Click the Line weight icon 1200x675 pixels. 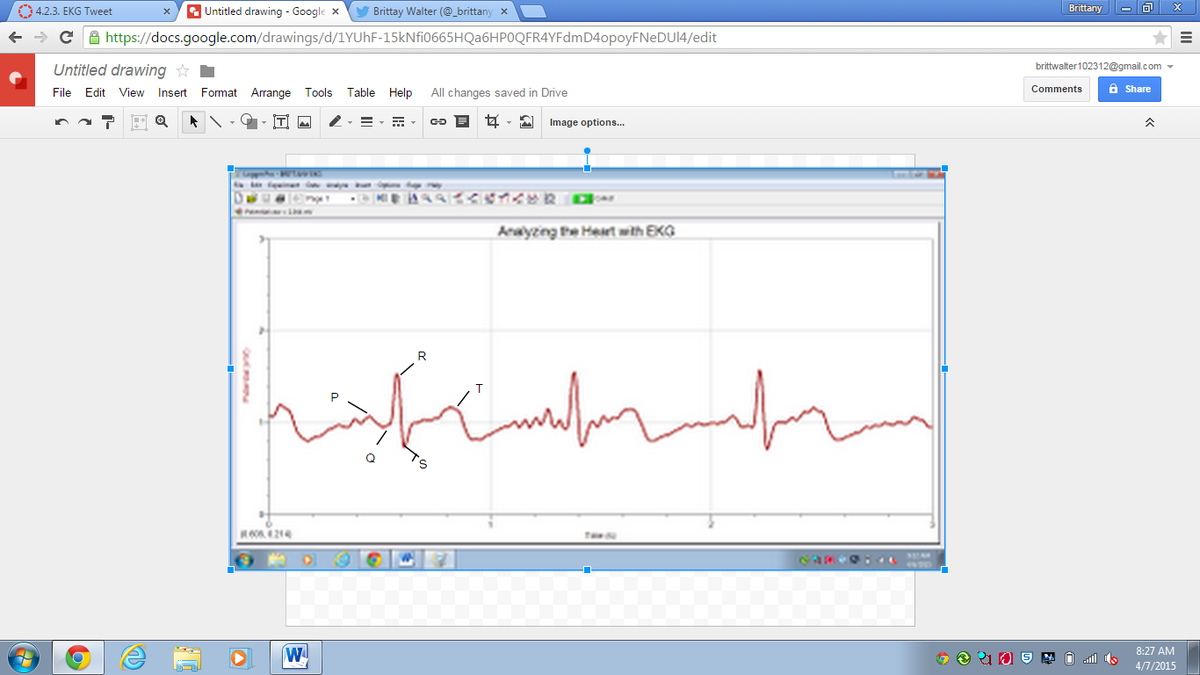[366, 122]
